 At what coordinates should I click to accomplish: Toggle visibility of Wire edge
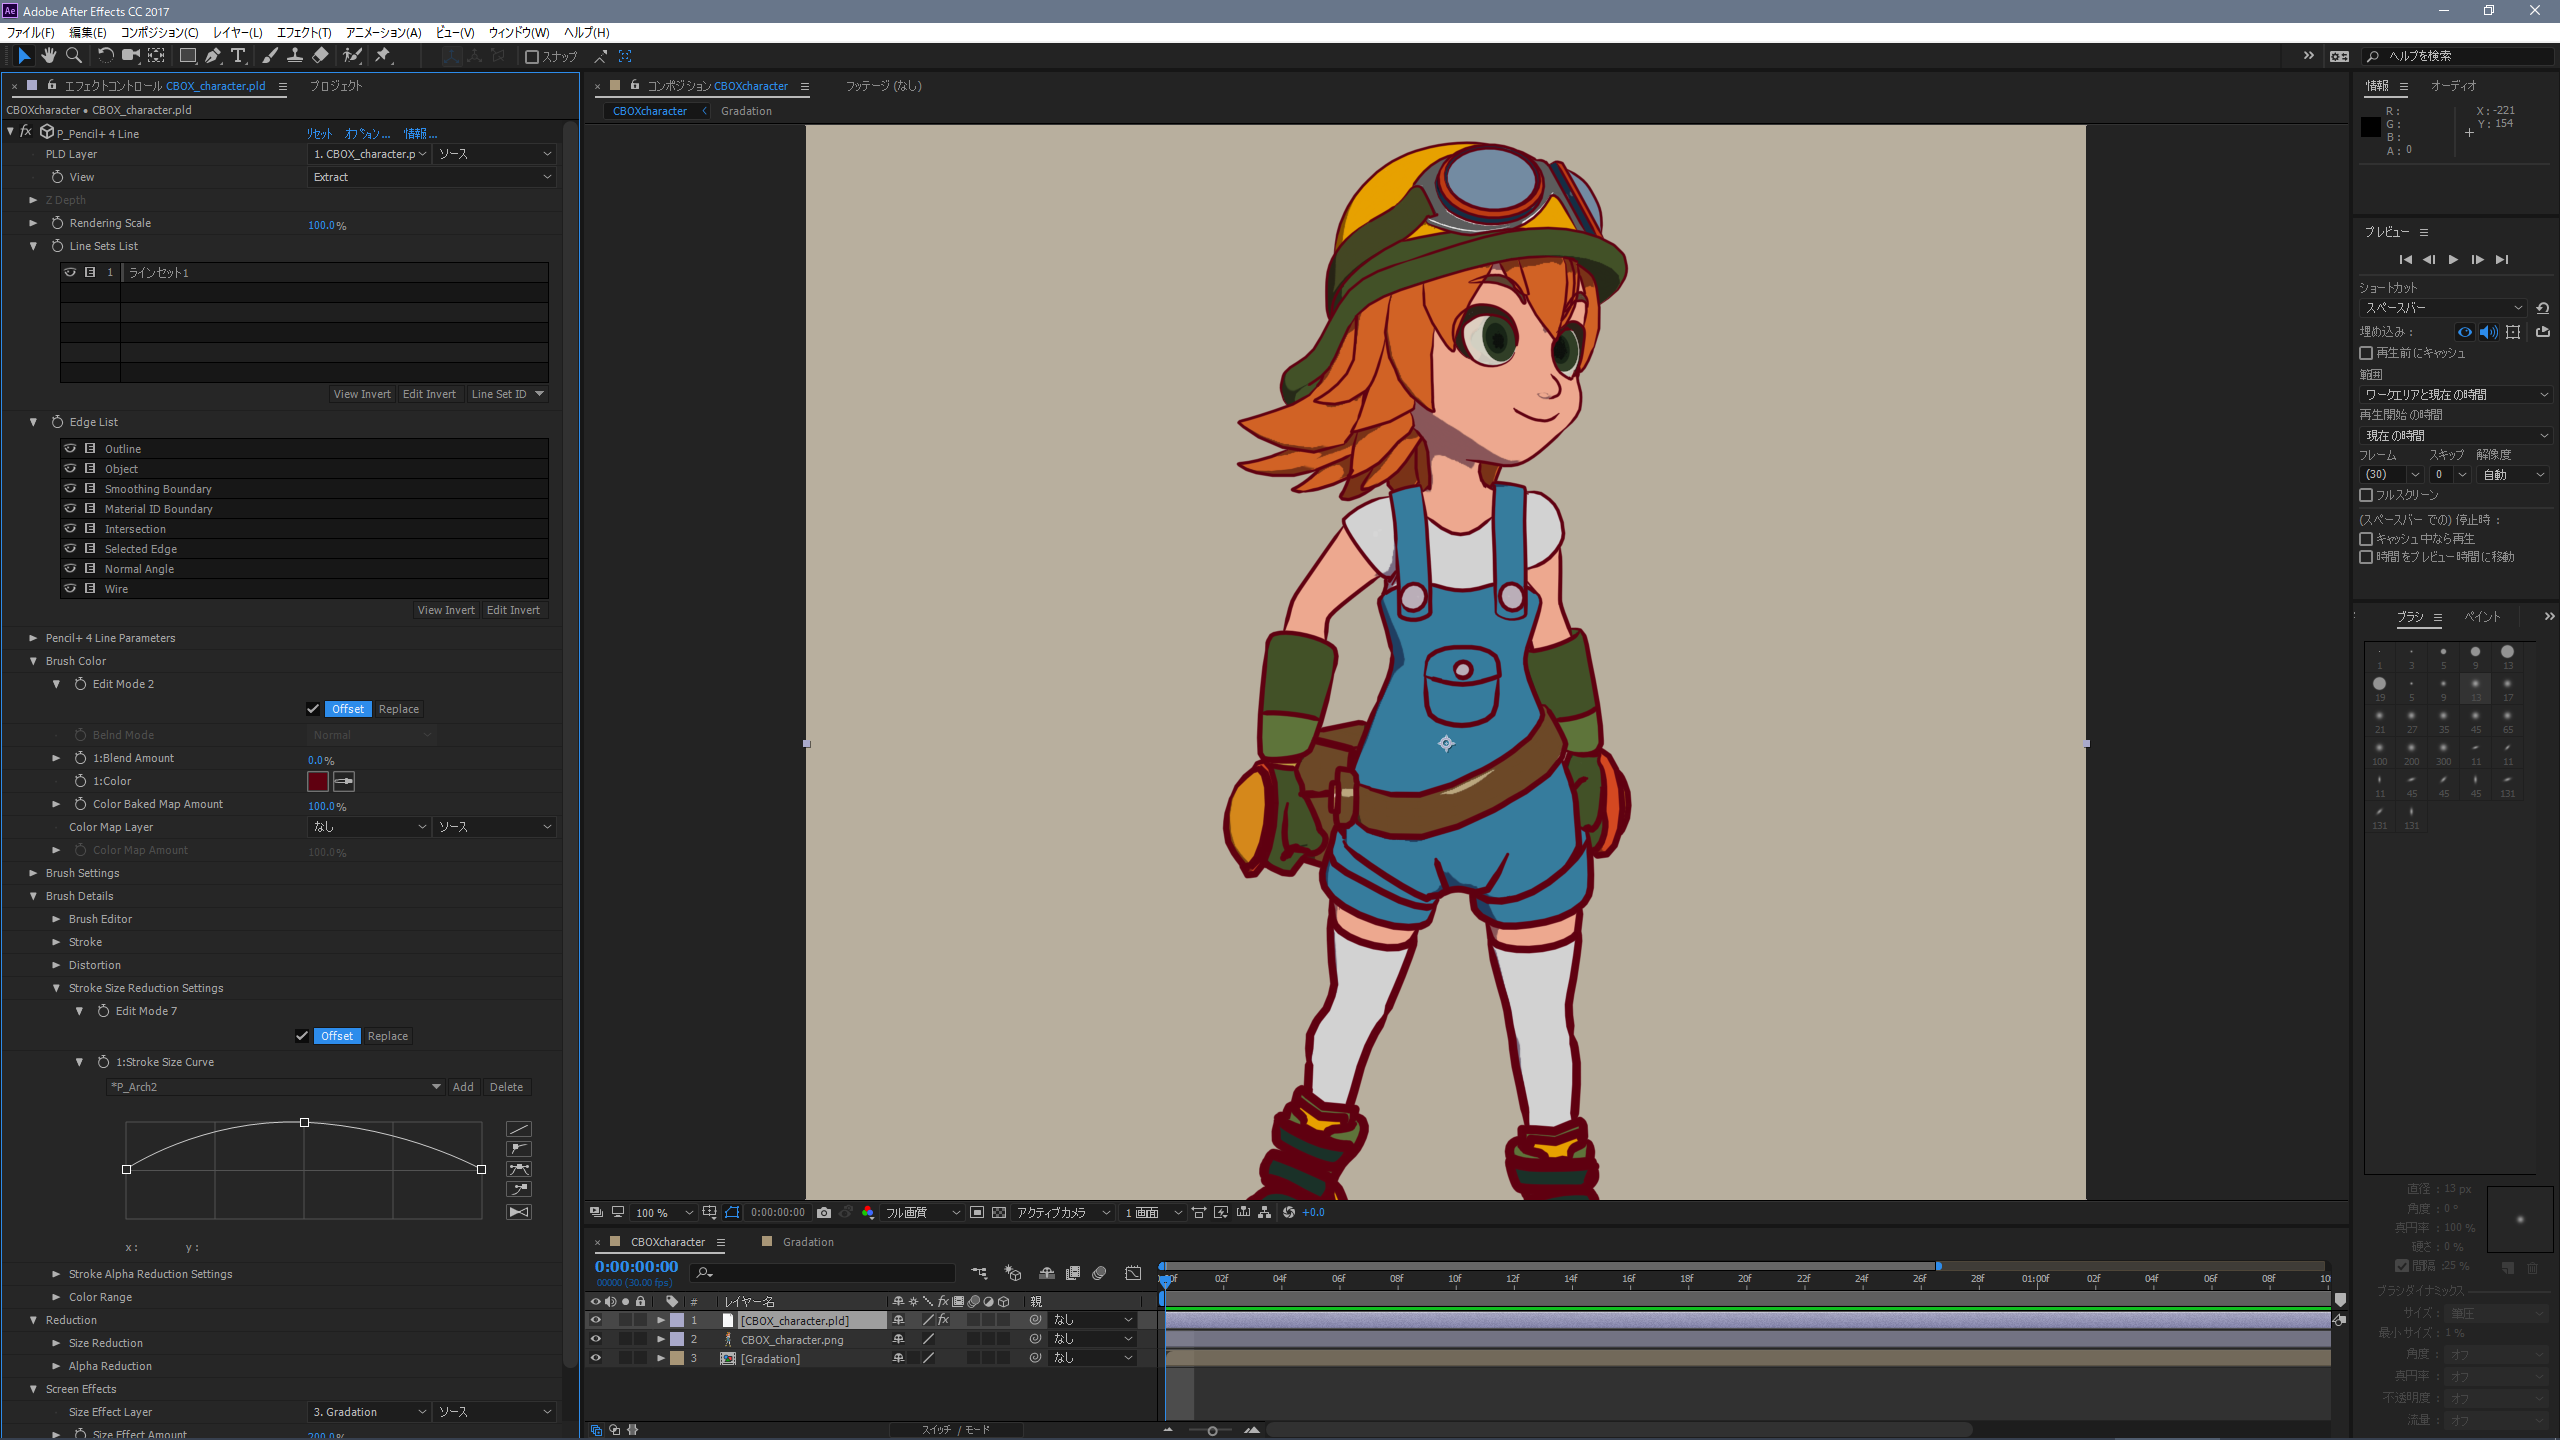click(70, 589)
